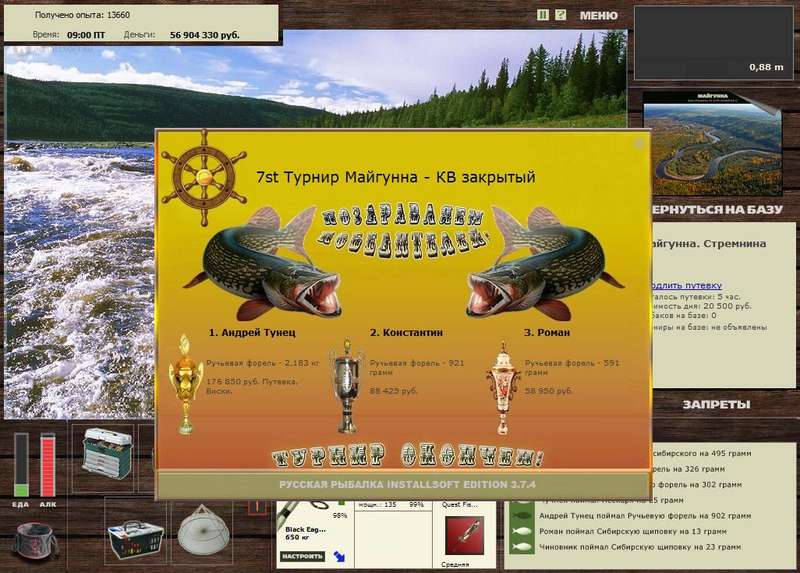800x573 pixels.
Task: Open the tackle box icon
Action: tap(106, 453)
